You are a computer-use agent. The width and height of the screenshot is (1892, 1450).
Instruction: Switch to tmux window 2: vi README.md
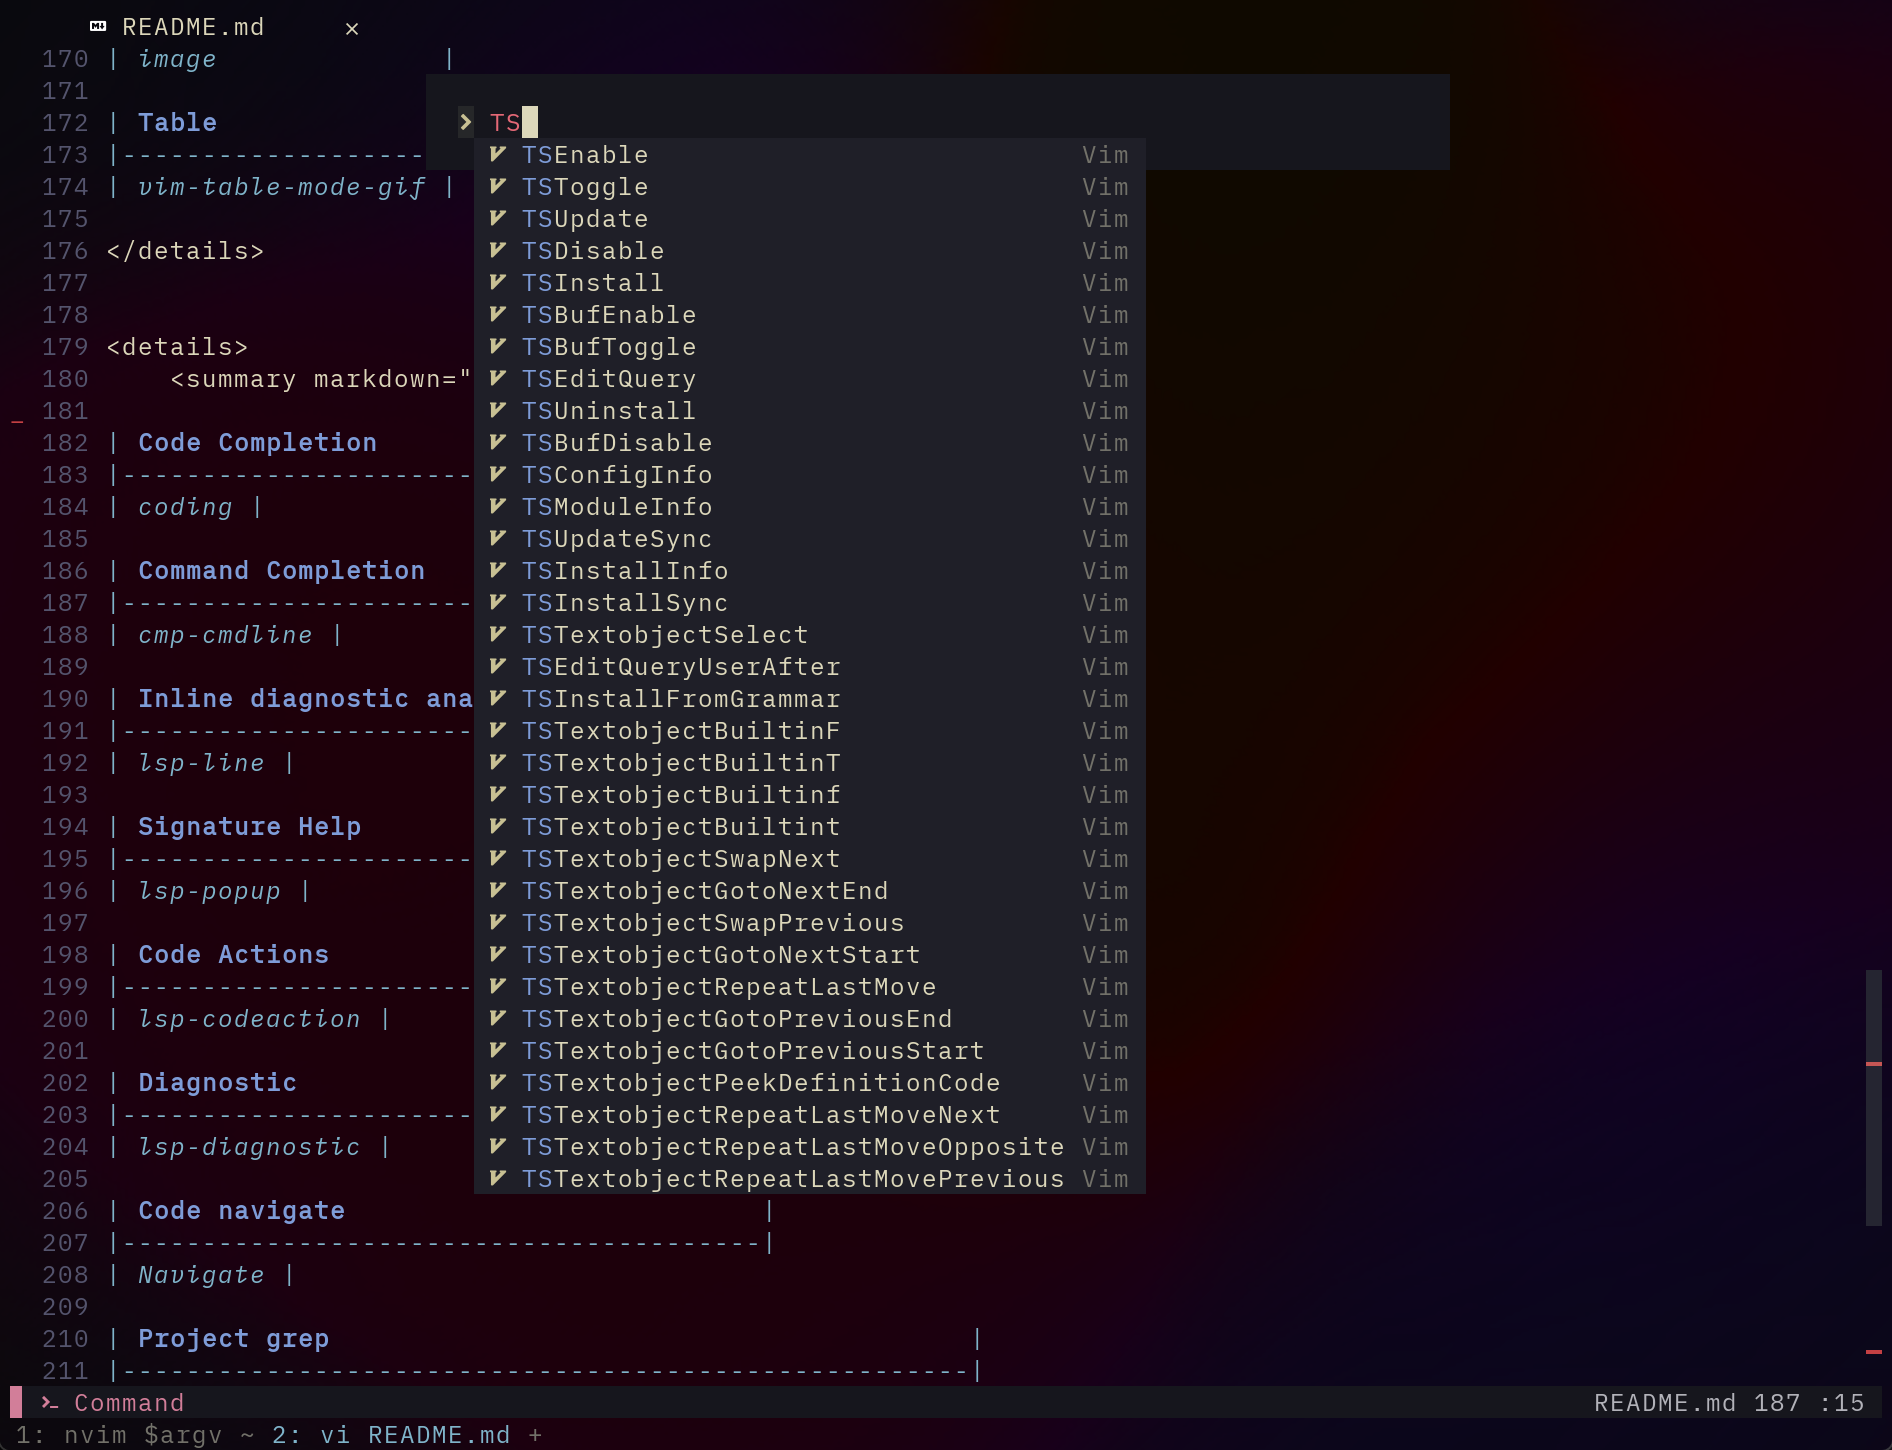[x=391, y=1435]
